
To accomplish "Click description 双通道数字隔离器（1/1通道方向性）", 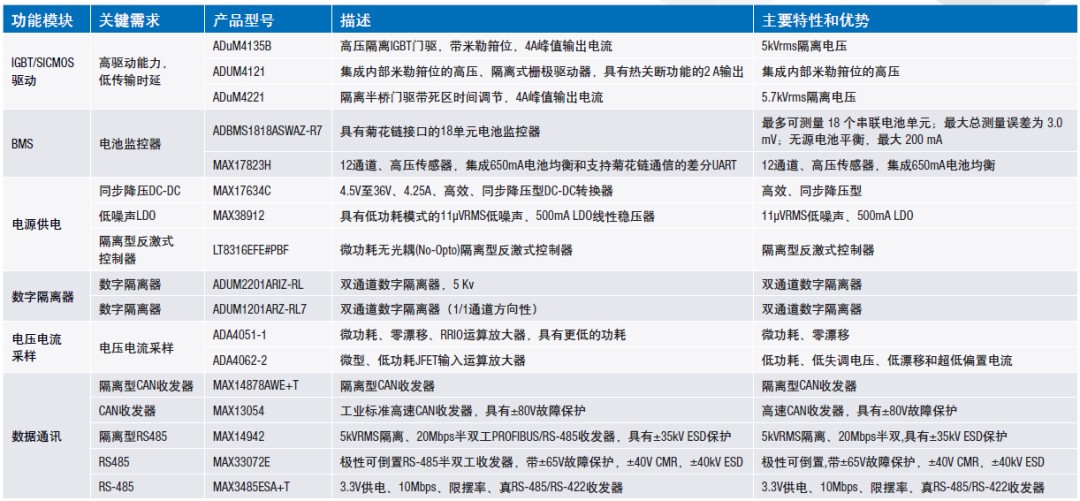I will coord(439,310).
